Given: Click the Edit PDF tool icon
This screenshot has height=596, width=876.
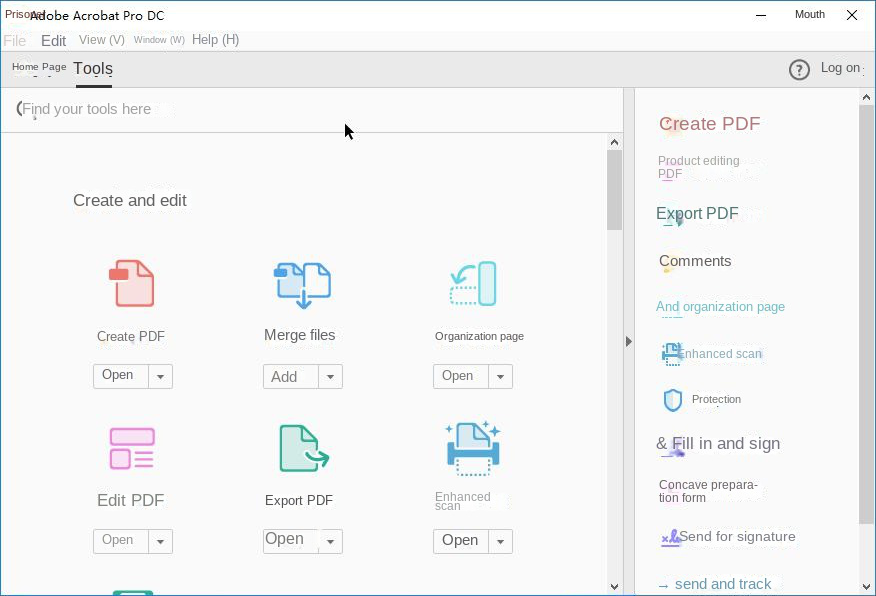Looking at the screenshot, I should 131,448.
